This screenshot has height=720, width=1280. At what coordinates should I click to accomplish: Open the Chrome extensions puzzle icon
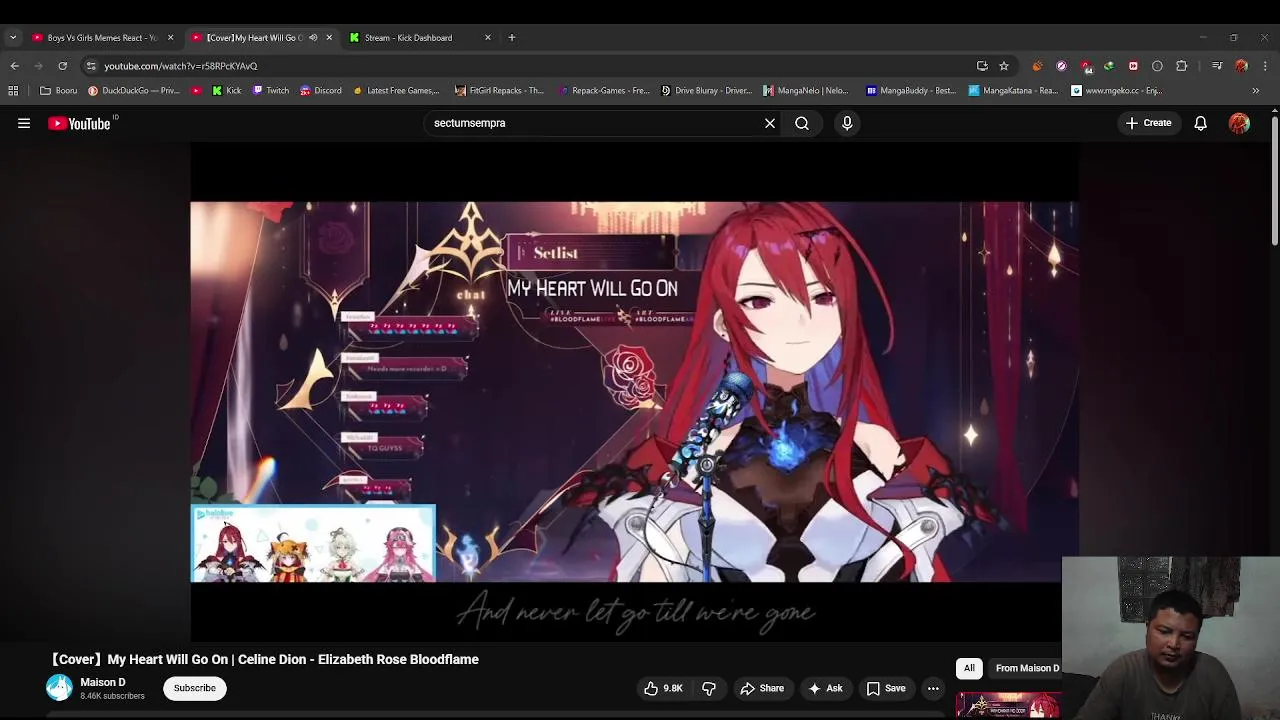pyautogui.click(x=1181, y=66)
